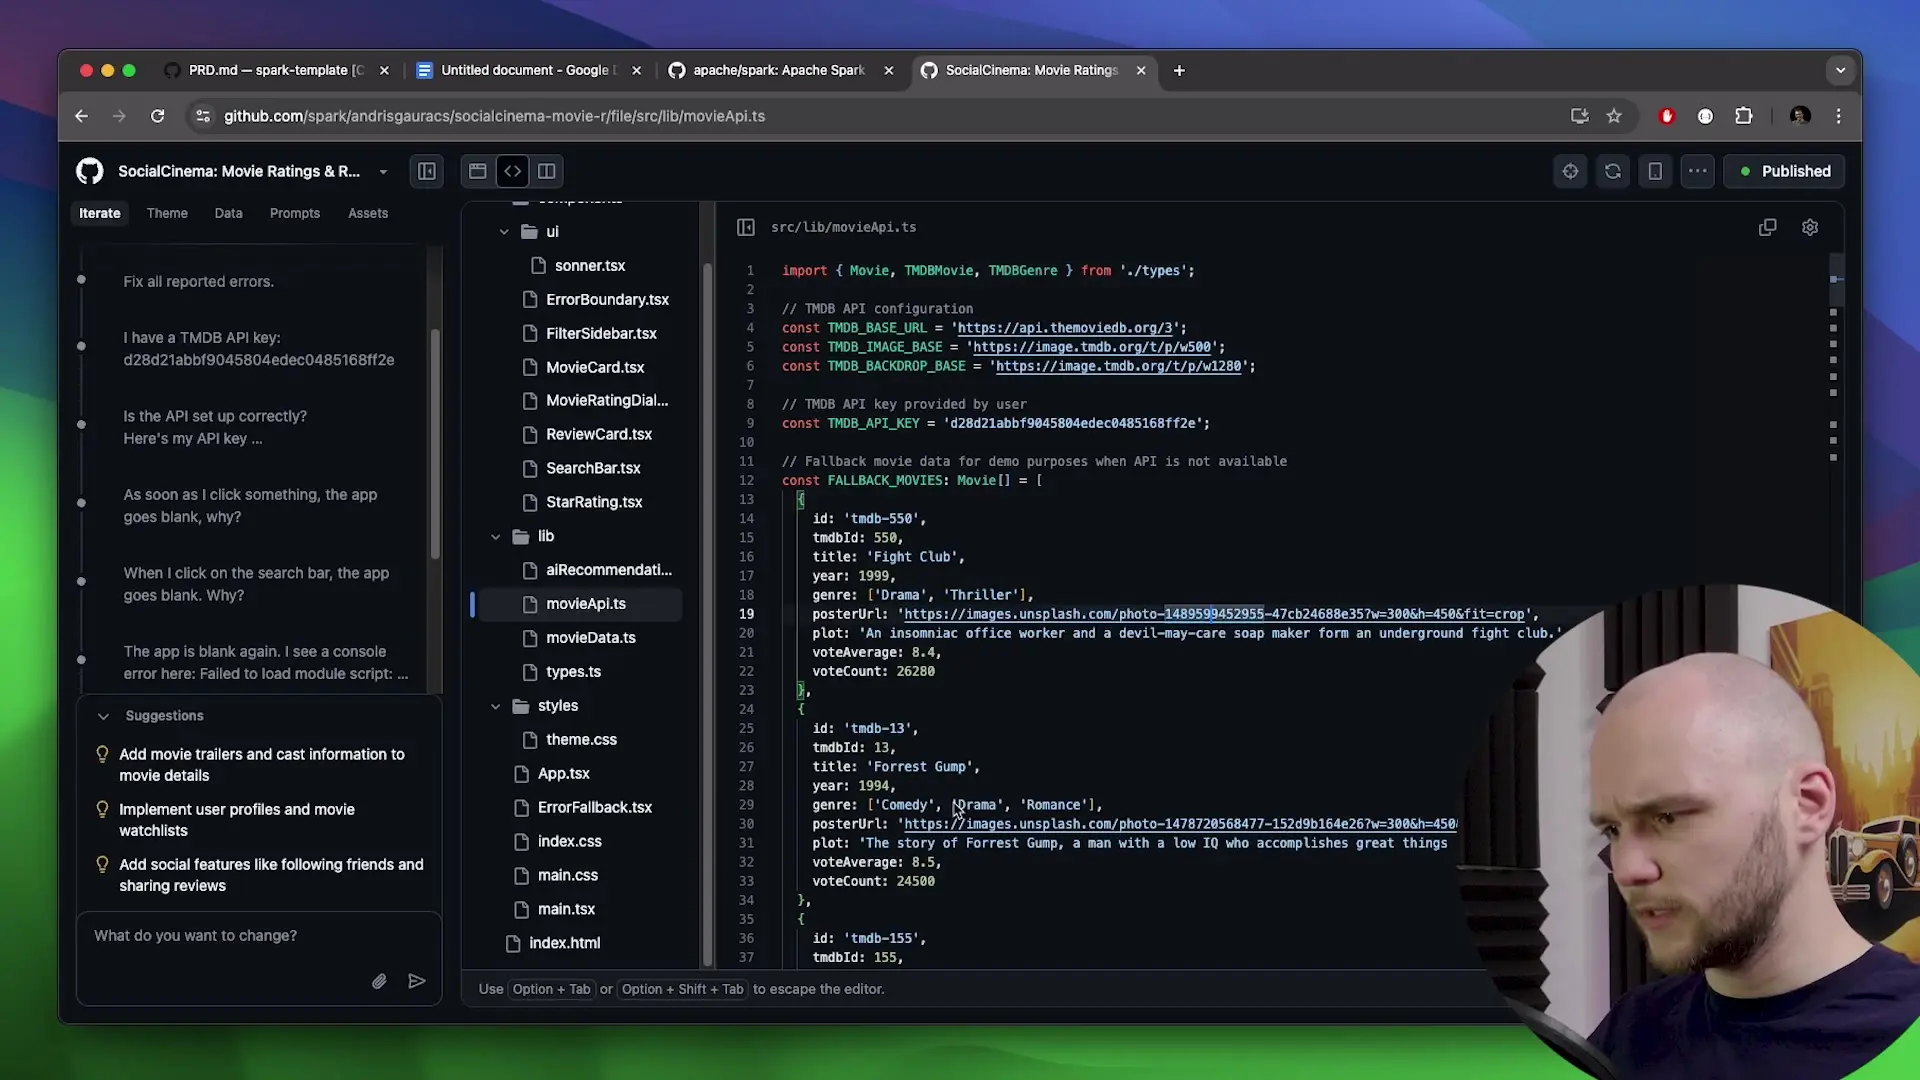Image resolution: width=1920 pixels, height=1080 pixels.
Task: Click the GitHub logo in Spark header
Action: pyautogui.click(x=90, y=171)
